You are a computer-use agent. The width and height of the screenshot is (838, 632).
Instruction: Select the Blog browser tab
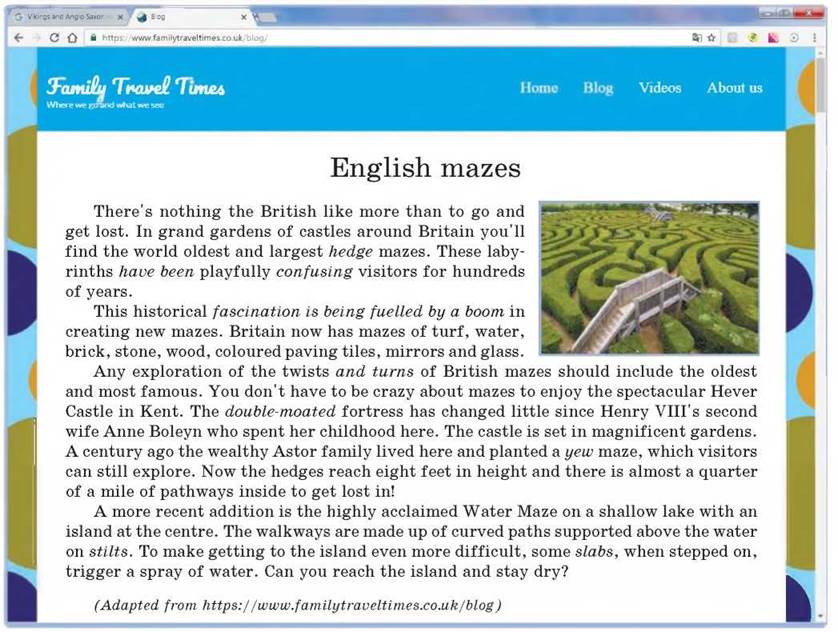click(187, 17)
